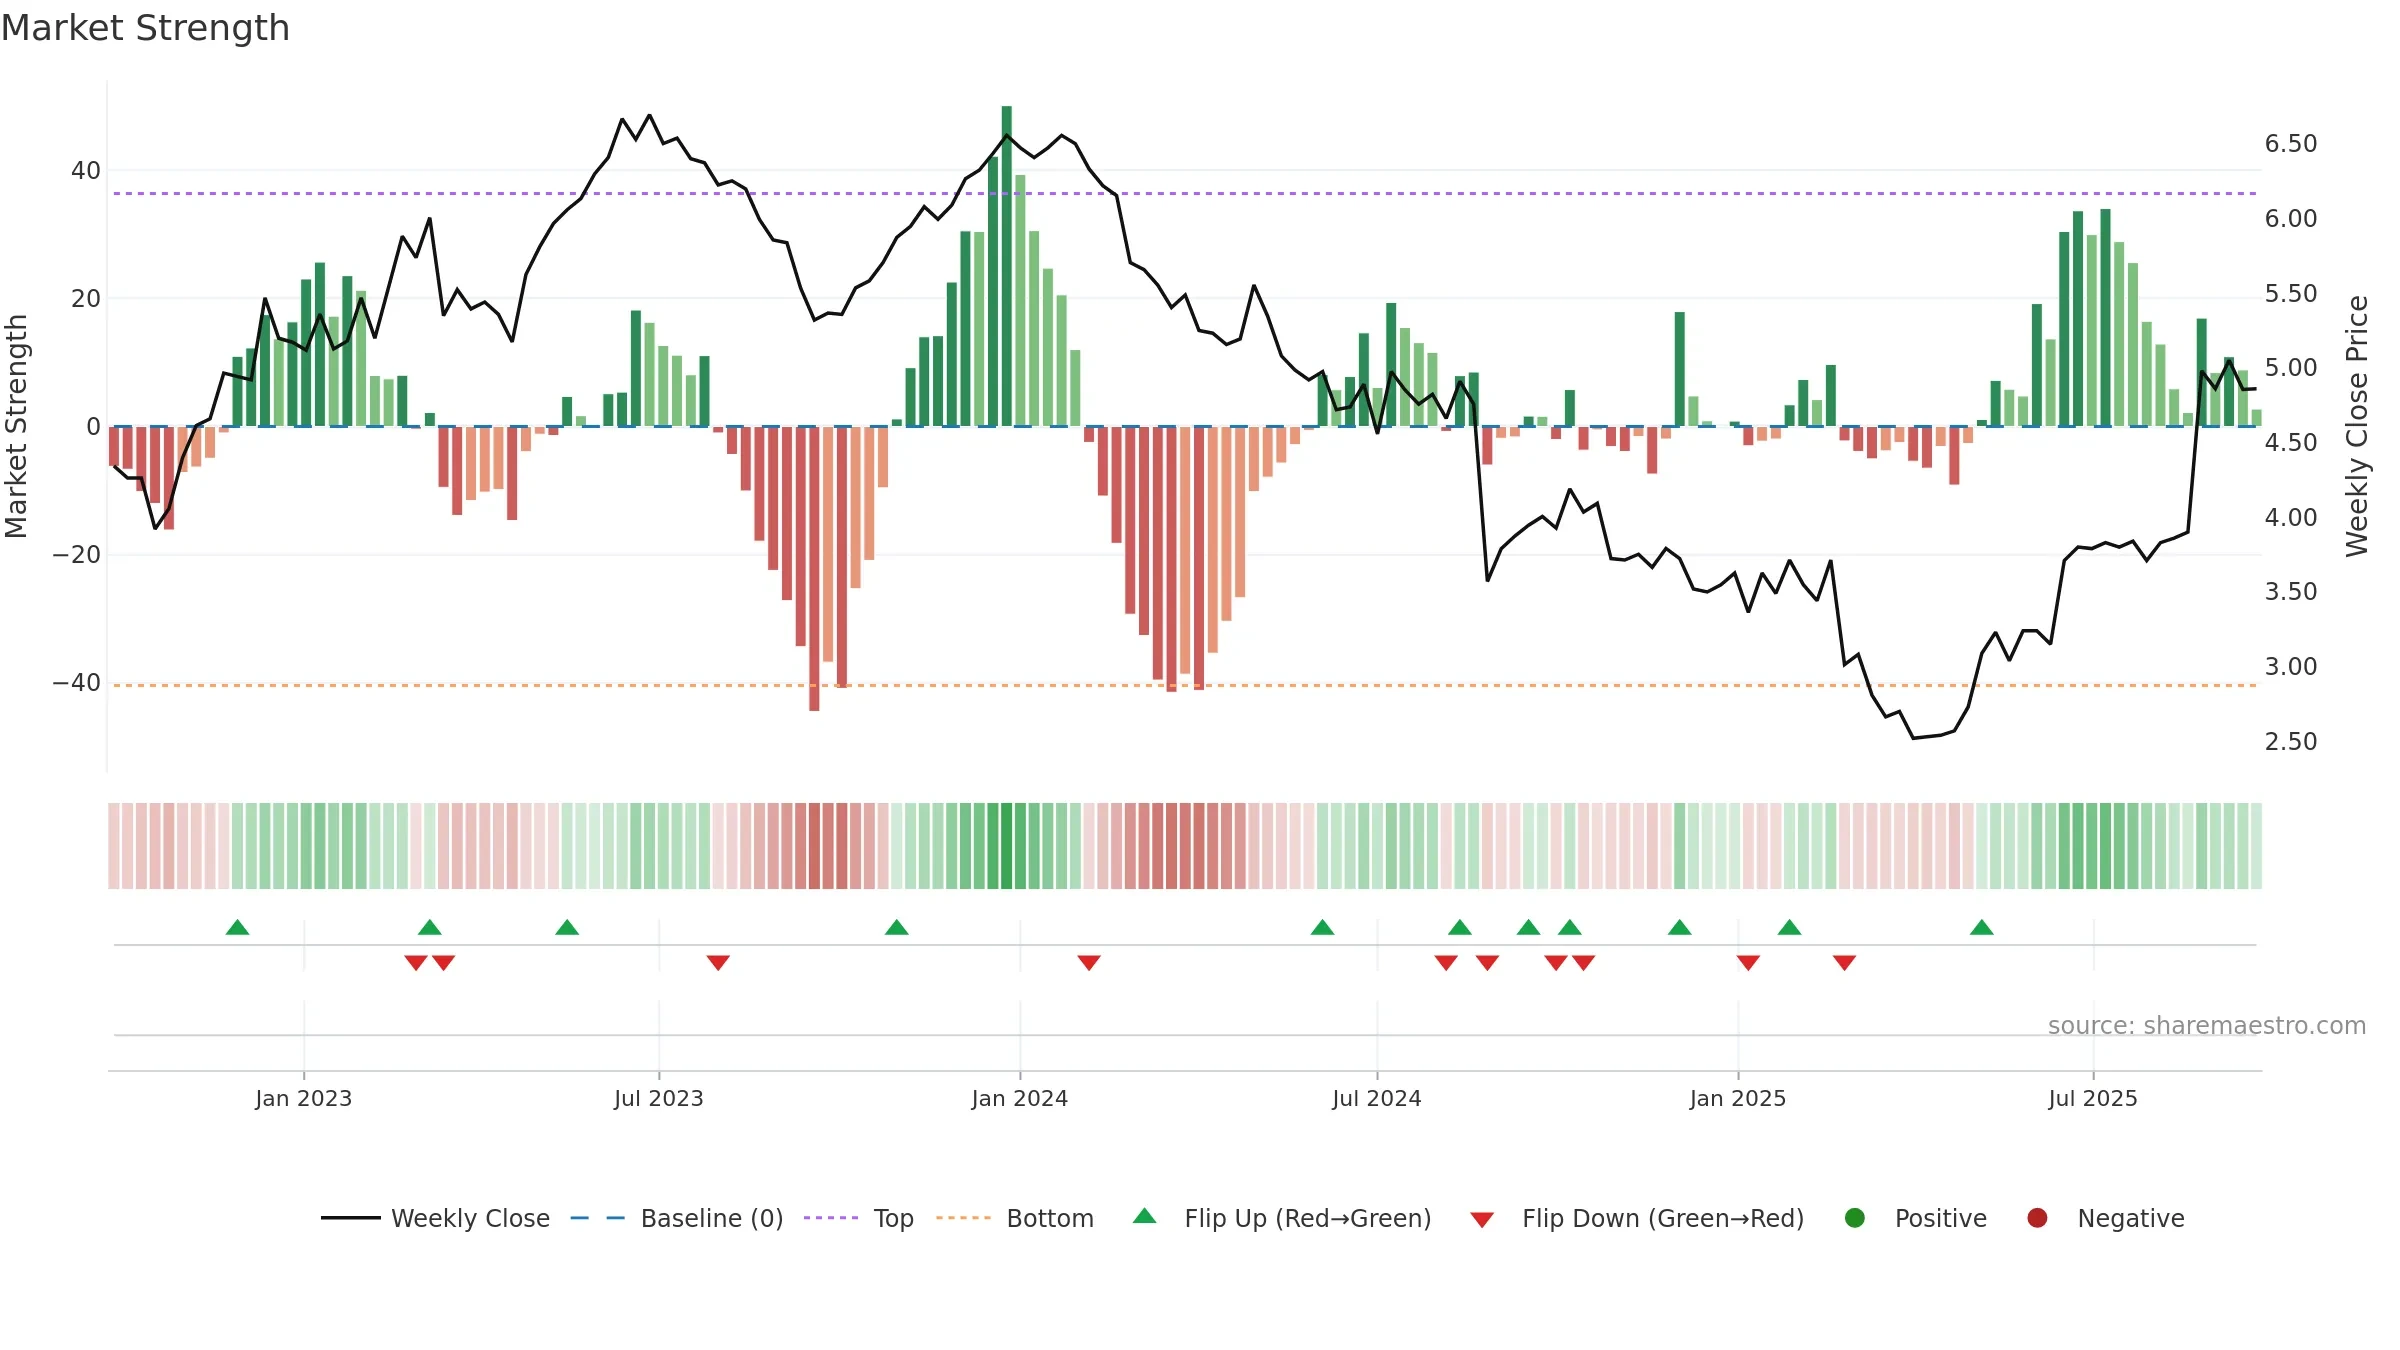Select the earliest green flip-up triangle marker
Screen dimensions: 2400x1350
(x=237, y=927)
